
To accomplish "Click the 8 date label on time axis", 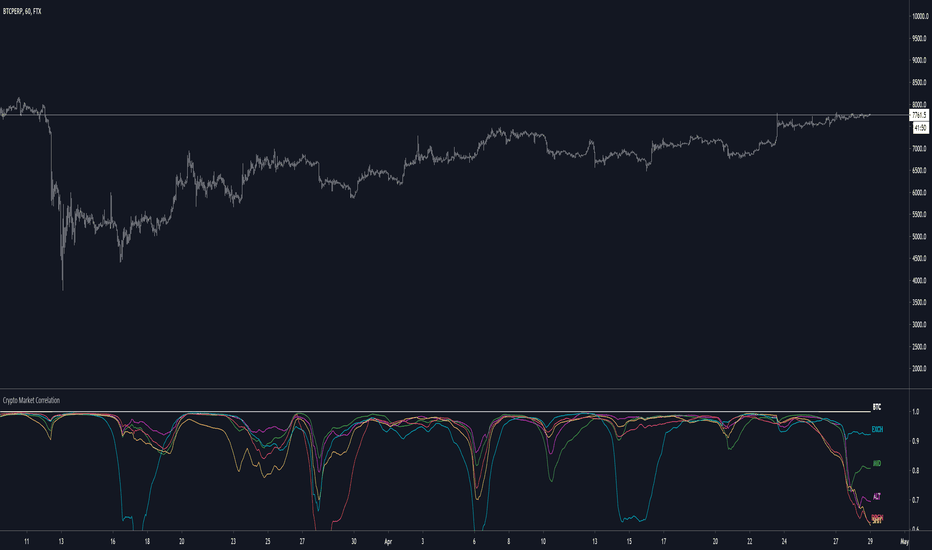I will click(x=508, y=542).
